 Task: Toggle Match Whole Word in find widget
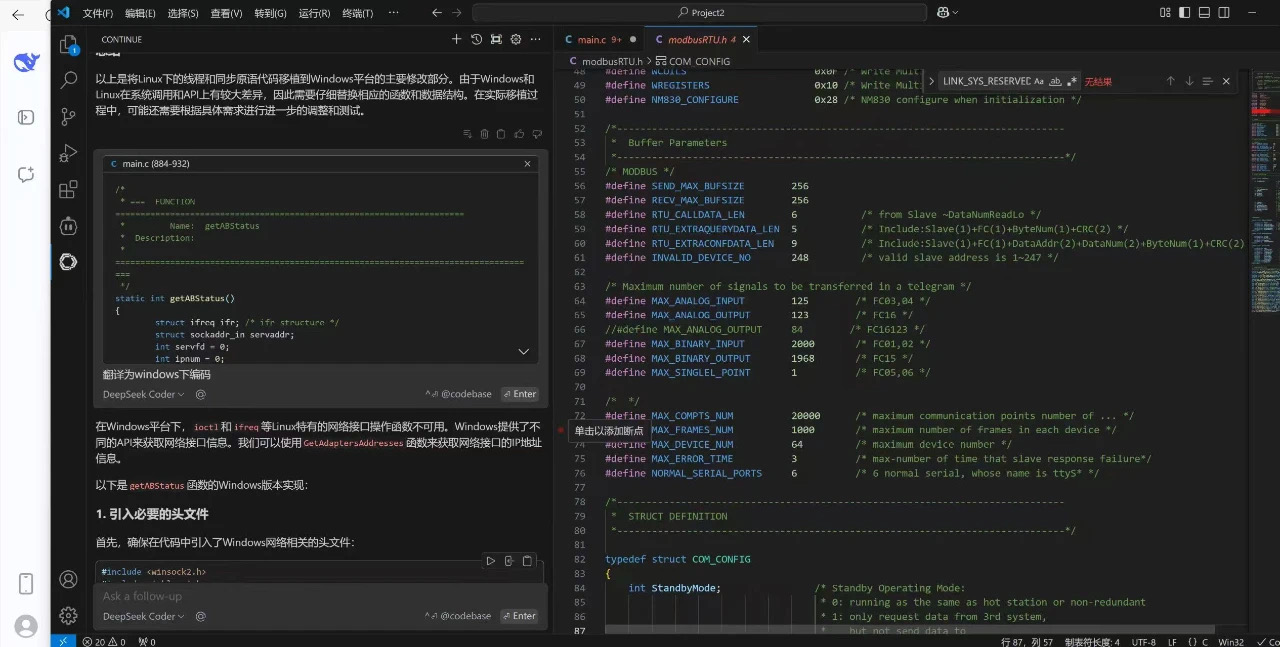pos(1055,81)
